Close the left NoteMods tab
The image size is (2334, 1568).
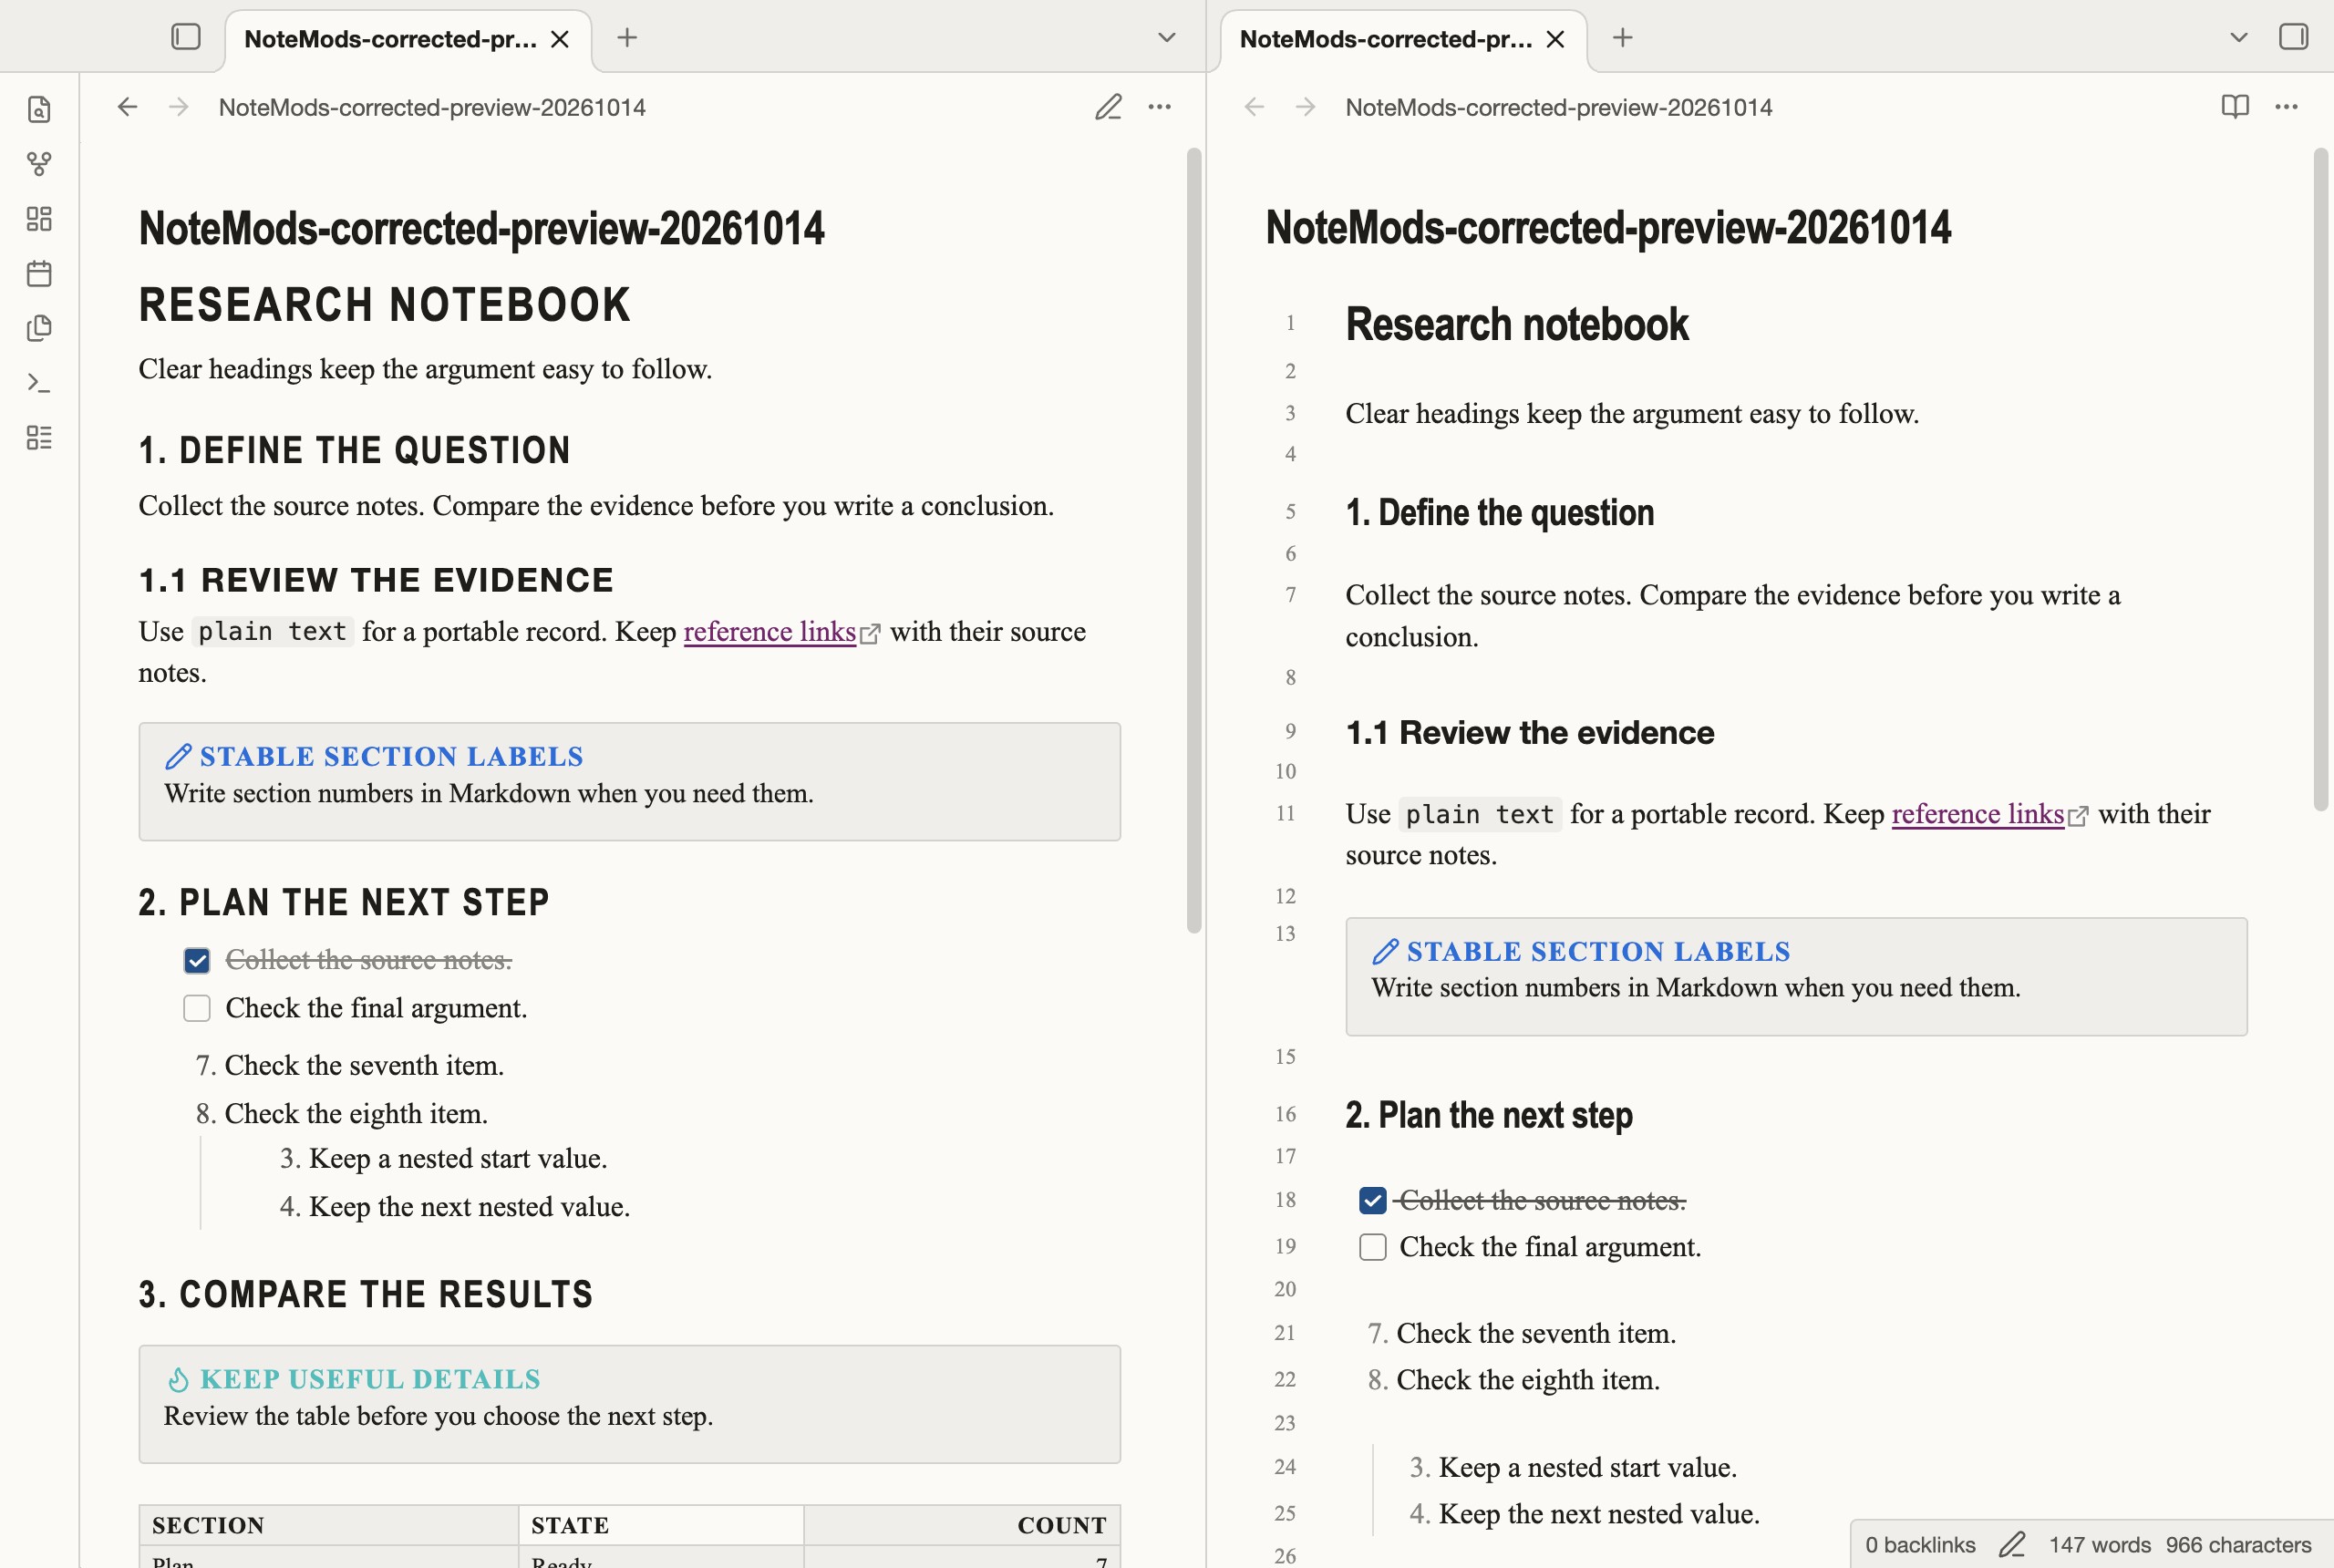(x=560, y=39)
